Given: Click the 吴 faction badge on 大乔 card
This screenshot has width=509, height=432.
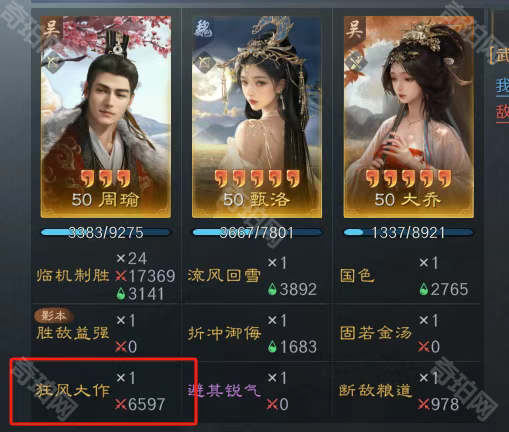Looking at the screenshot, I should [355, 29].
